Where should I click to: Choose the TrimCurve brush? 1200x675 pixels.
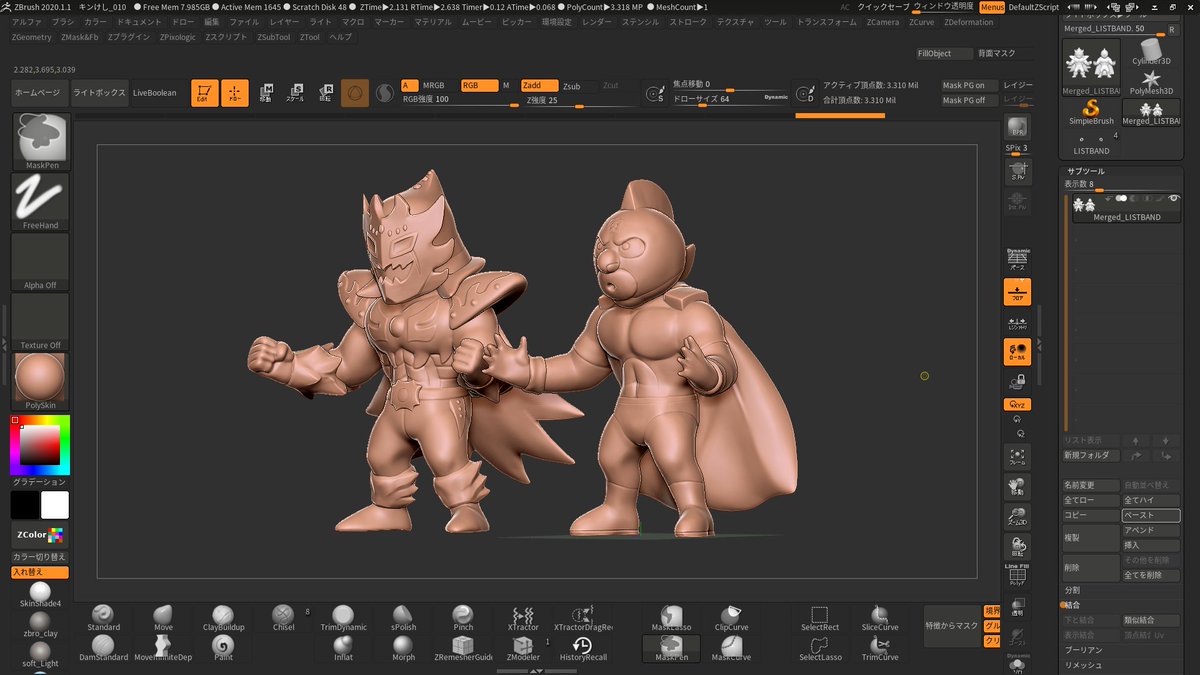tap(880, 648)
